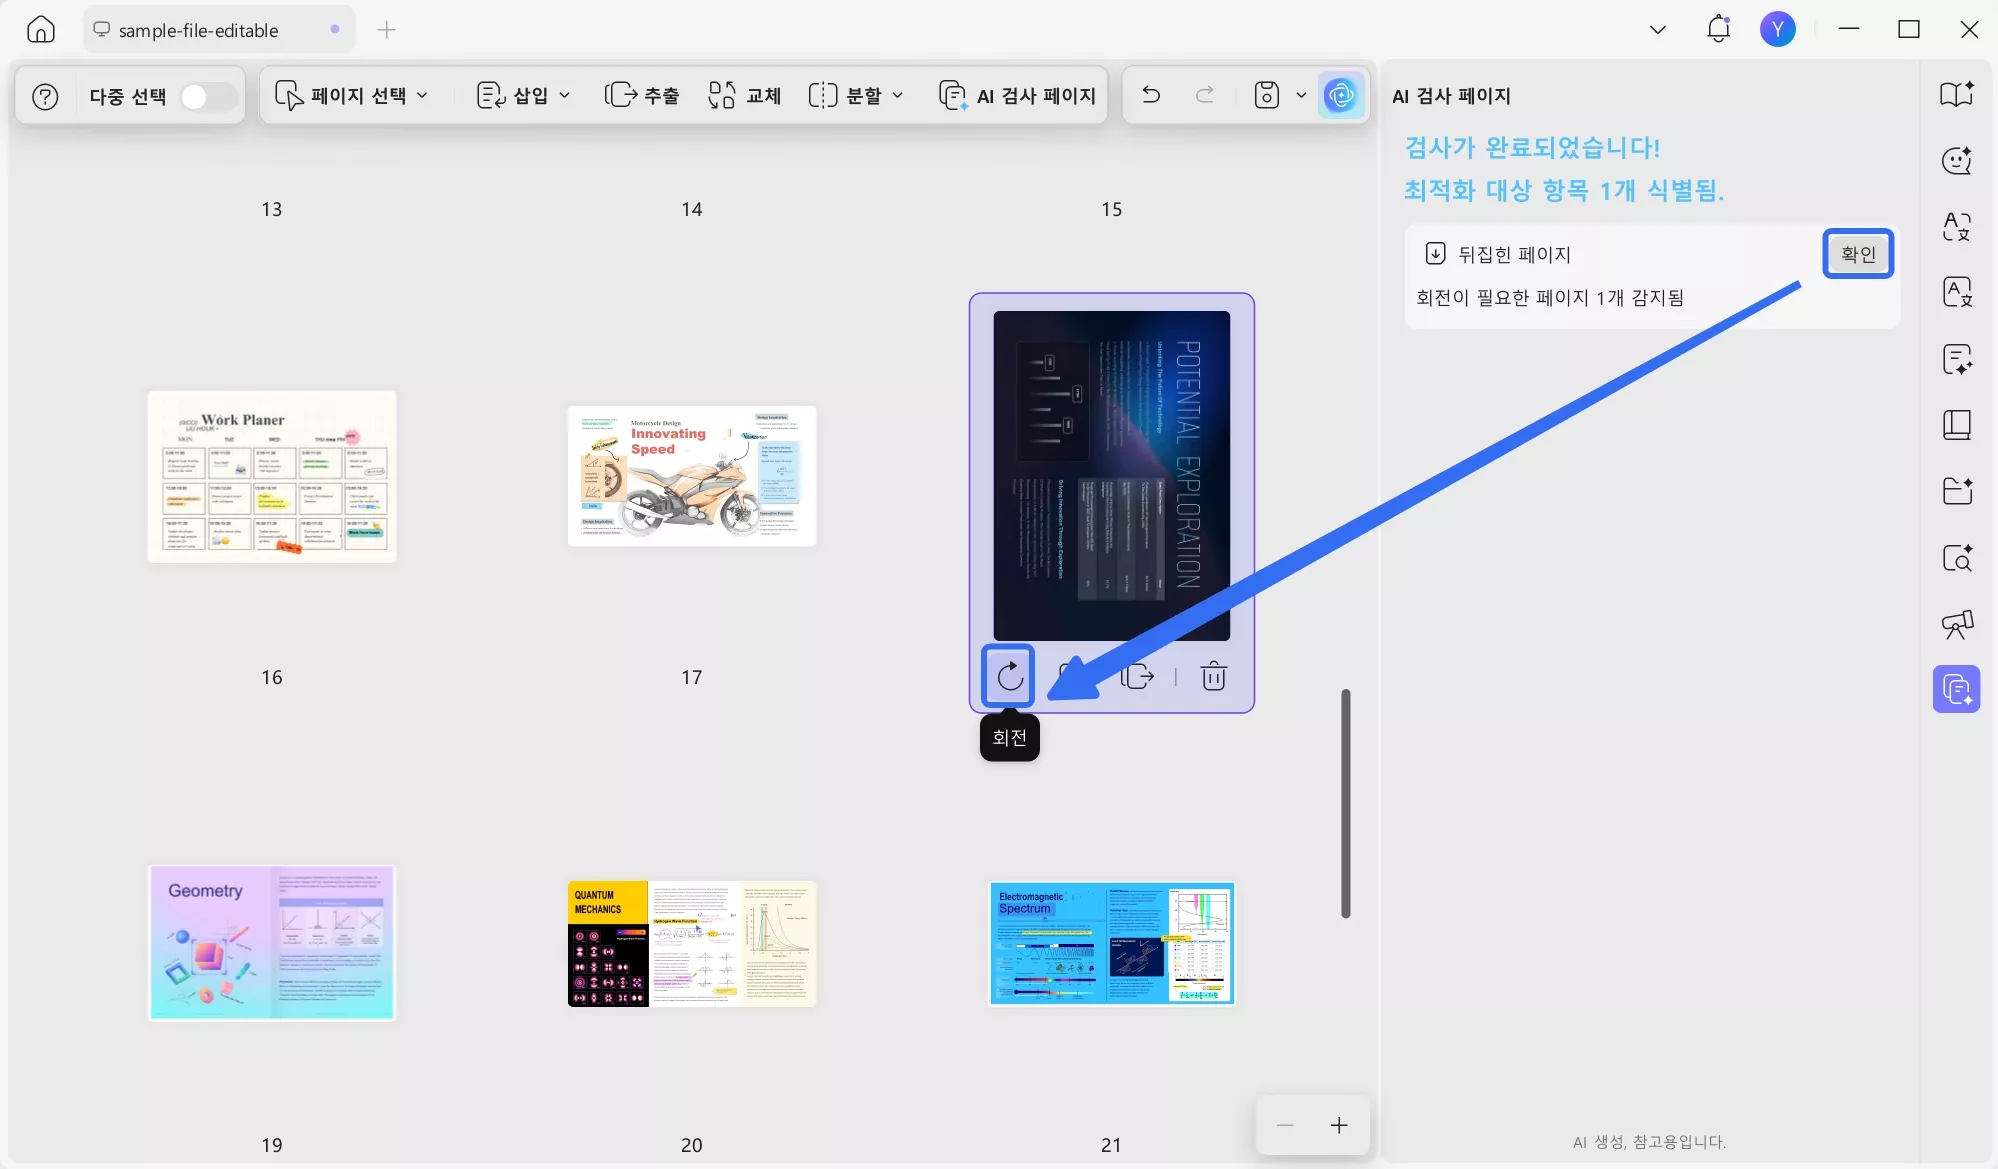
Task: Delete page 18 with the trash icon
Action: pyautogui.click(x=1213, y=676)
